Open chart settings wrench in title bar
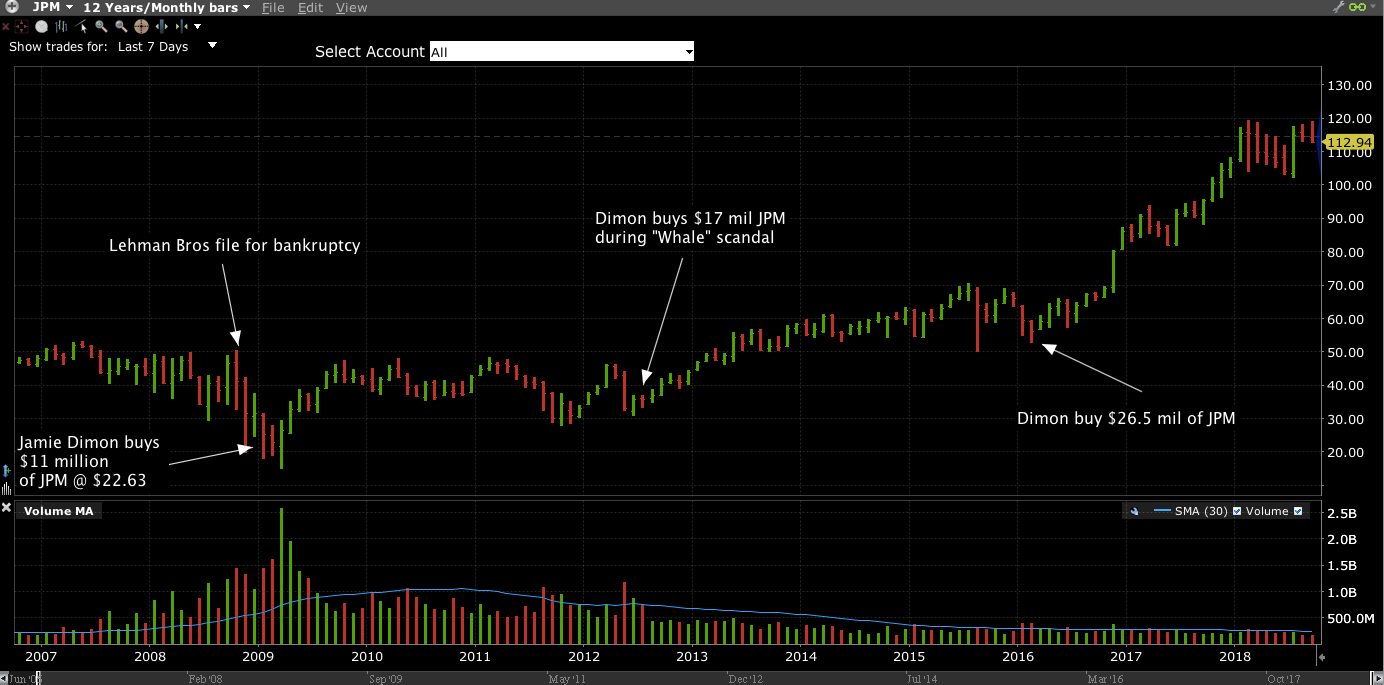Viewport: 1384px width, 685px height. pyautogui.click(x=1340, y=7)
